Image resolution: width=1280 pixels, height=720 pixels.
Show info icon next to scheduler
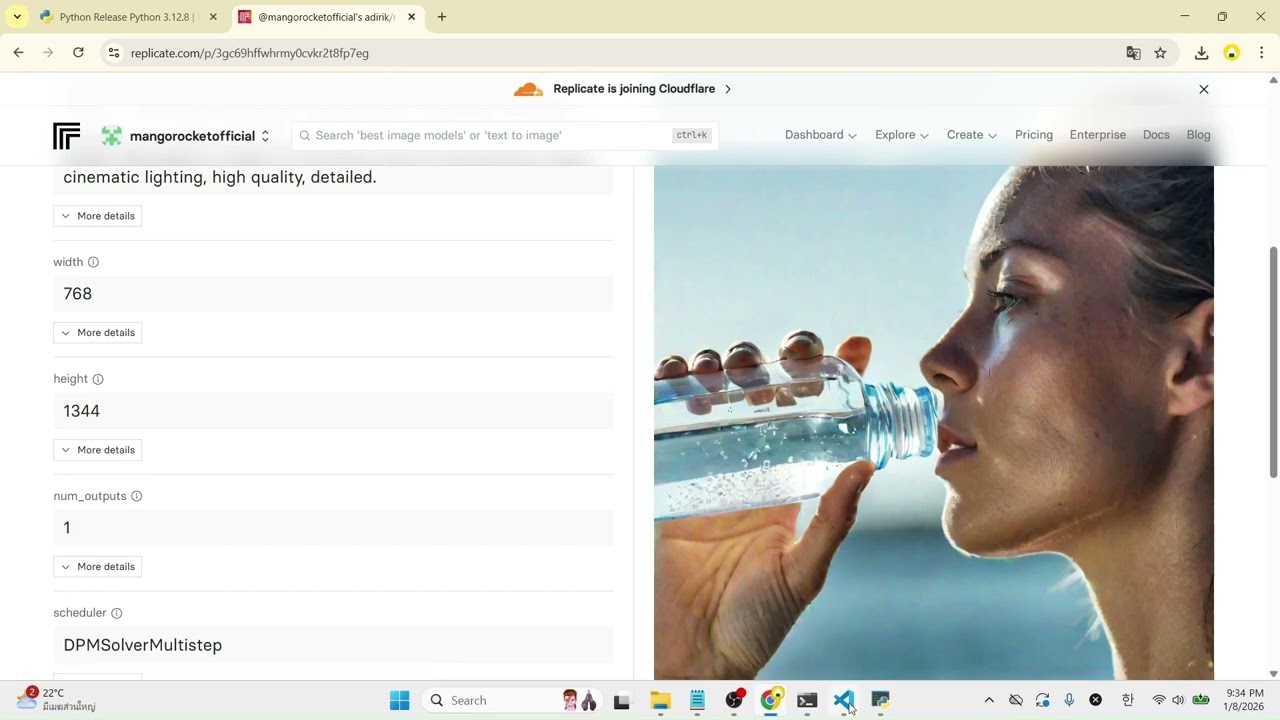pyautogui.click(x=116, y=613)
